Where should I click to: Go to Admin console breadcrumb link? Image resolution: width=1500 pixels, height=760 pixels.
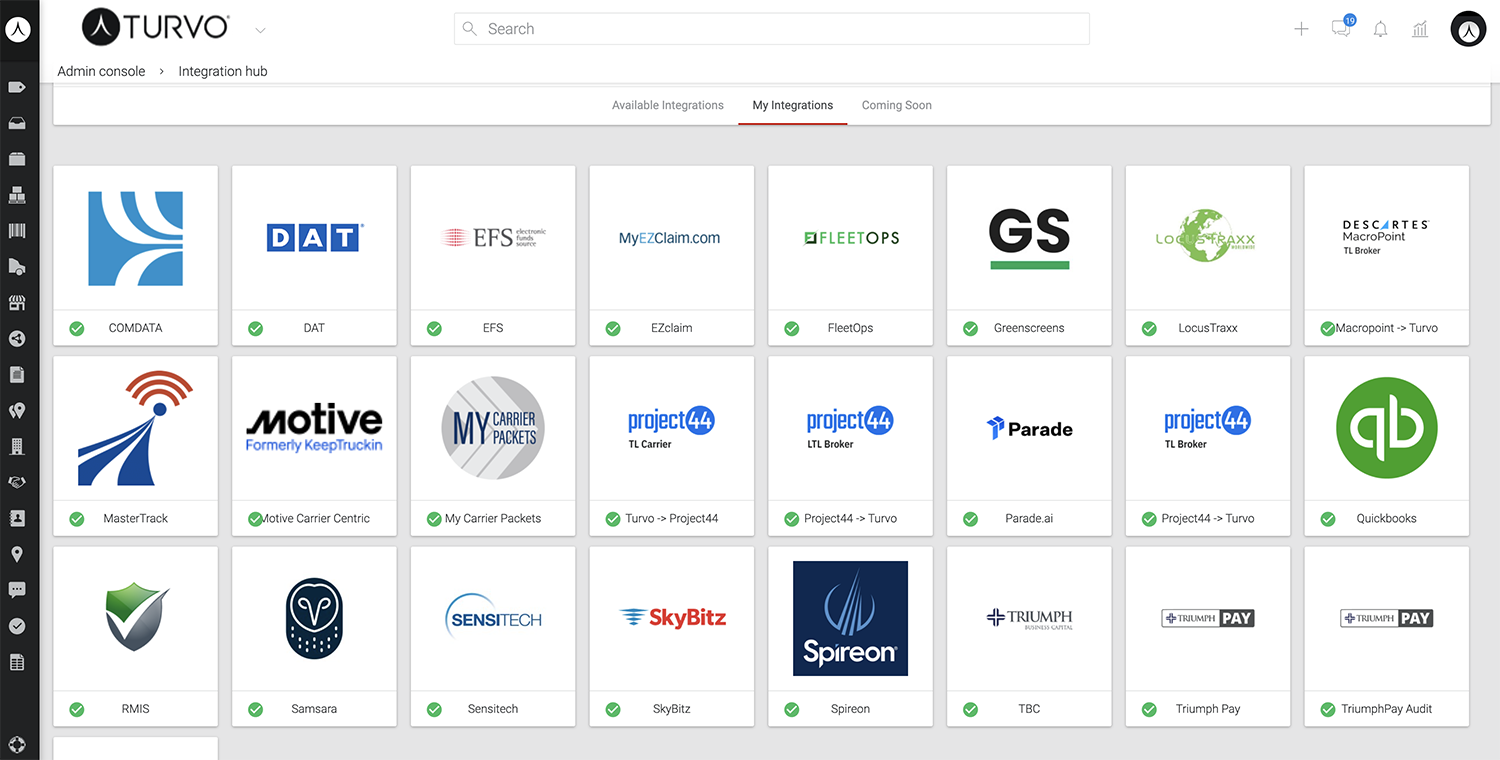click(x=101, y=71)
